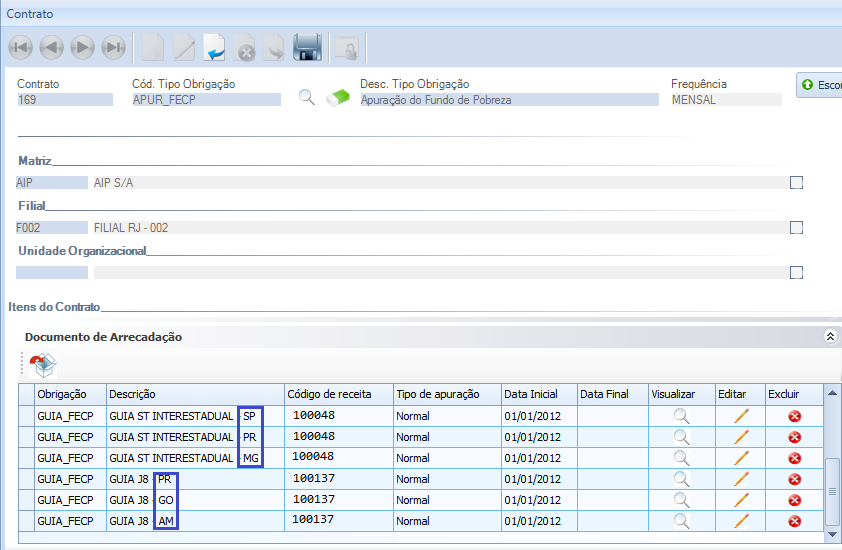
Task: Go to next record navigation button
Action: tap(82, 47)
